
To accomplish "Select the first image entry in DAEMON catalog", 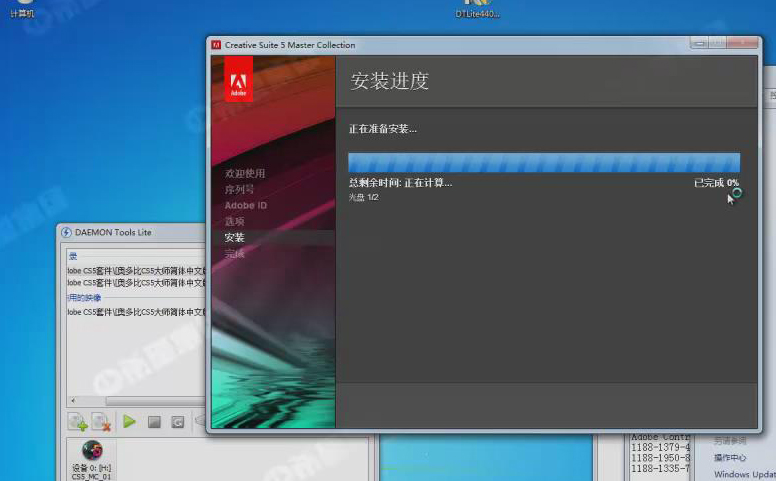I will tap(136, 270).
